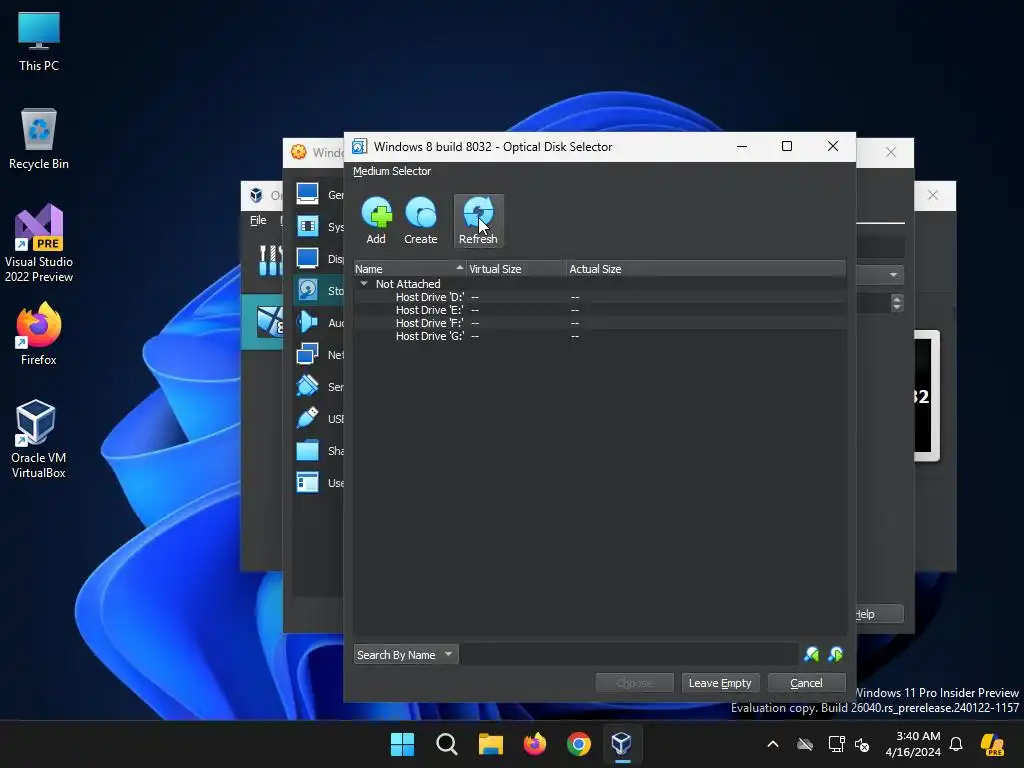This screenshot has width=1024, height=768.
Task: Click Help button in settings window
Action: point(879,614)
